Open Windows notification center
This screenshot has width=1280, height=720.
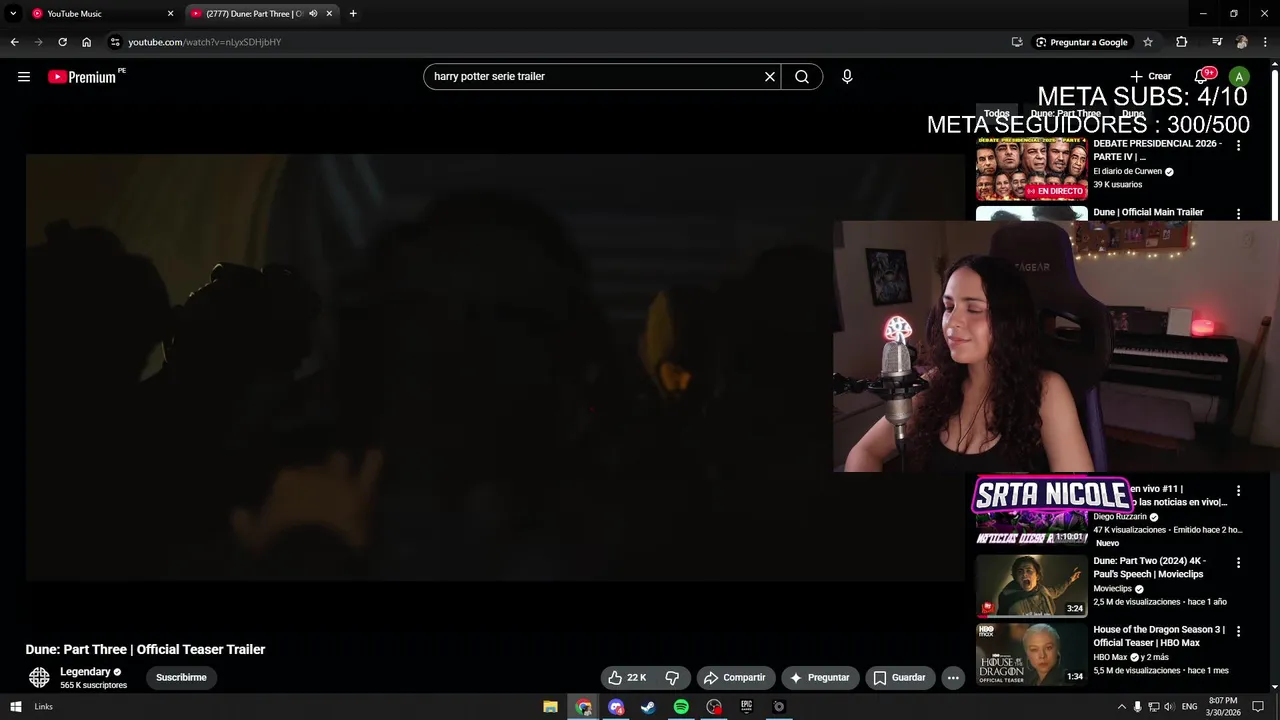click(1258, 707)
